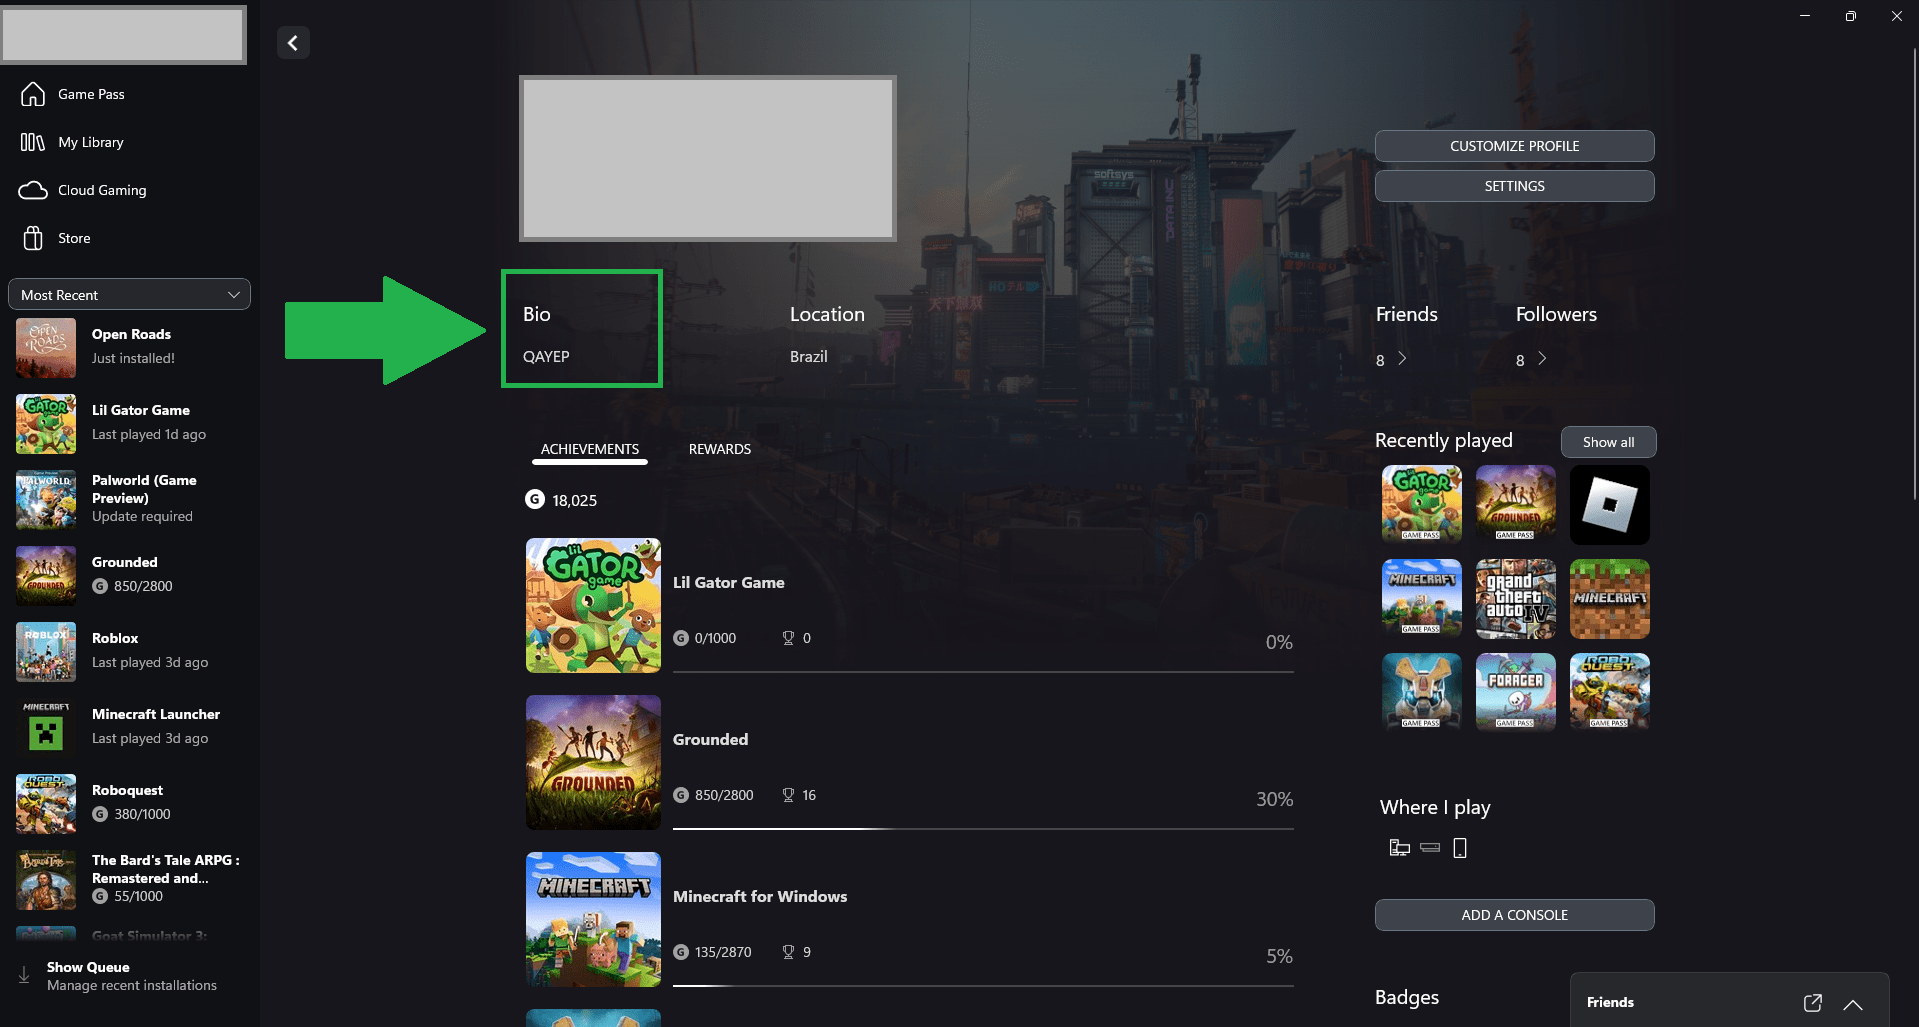Open Game Pass menu label

pyautogui.click(x=91, y=94)
